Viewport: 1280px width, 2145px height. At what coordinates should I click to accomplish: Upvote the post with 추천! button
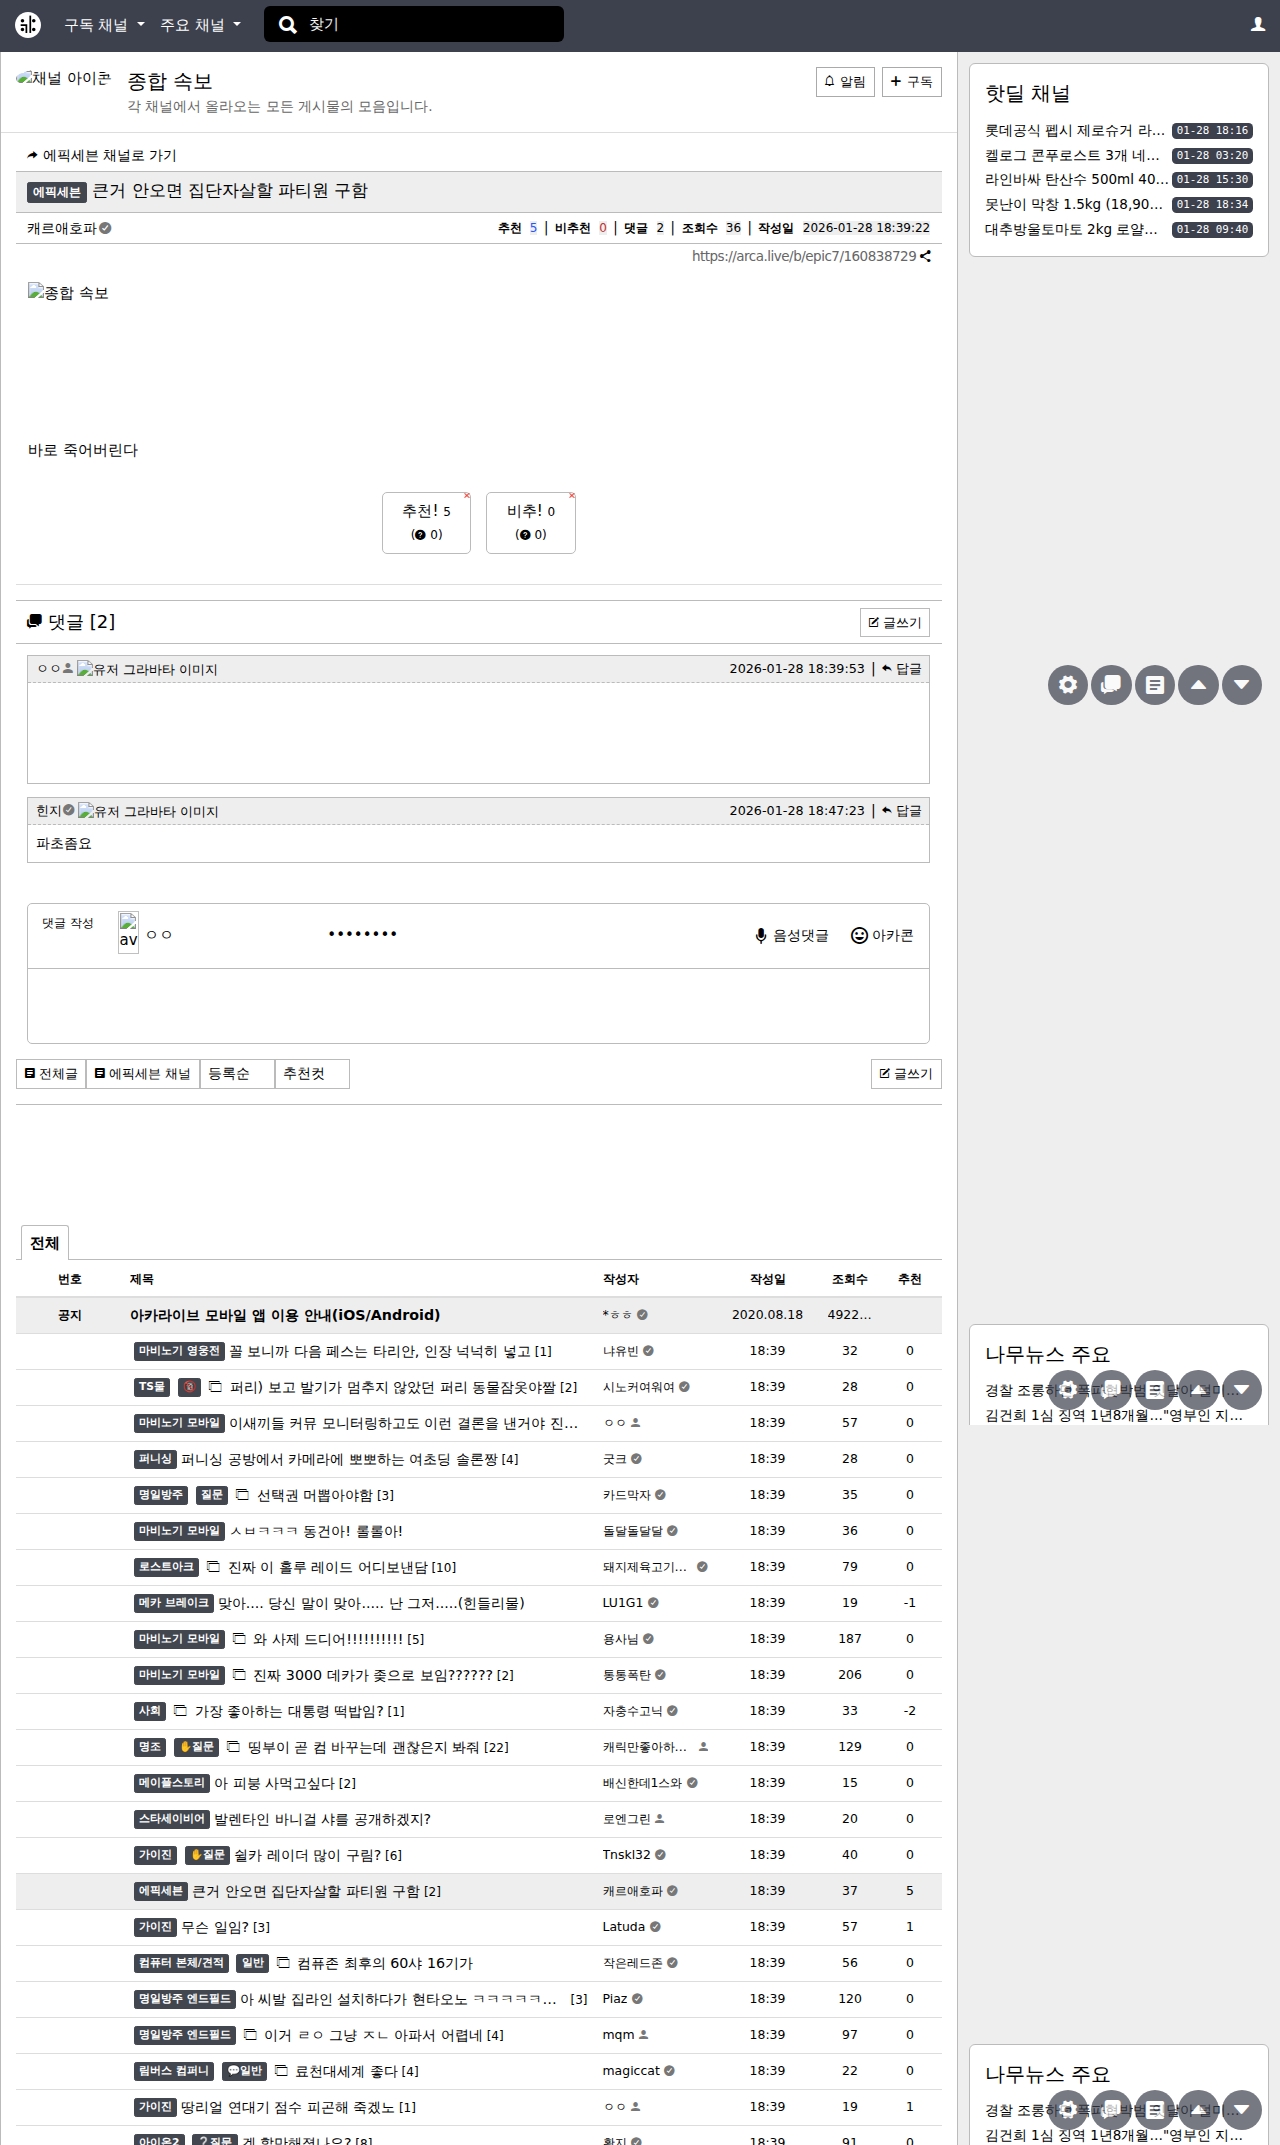pyautogui.click(x=426, y=522)
